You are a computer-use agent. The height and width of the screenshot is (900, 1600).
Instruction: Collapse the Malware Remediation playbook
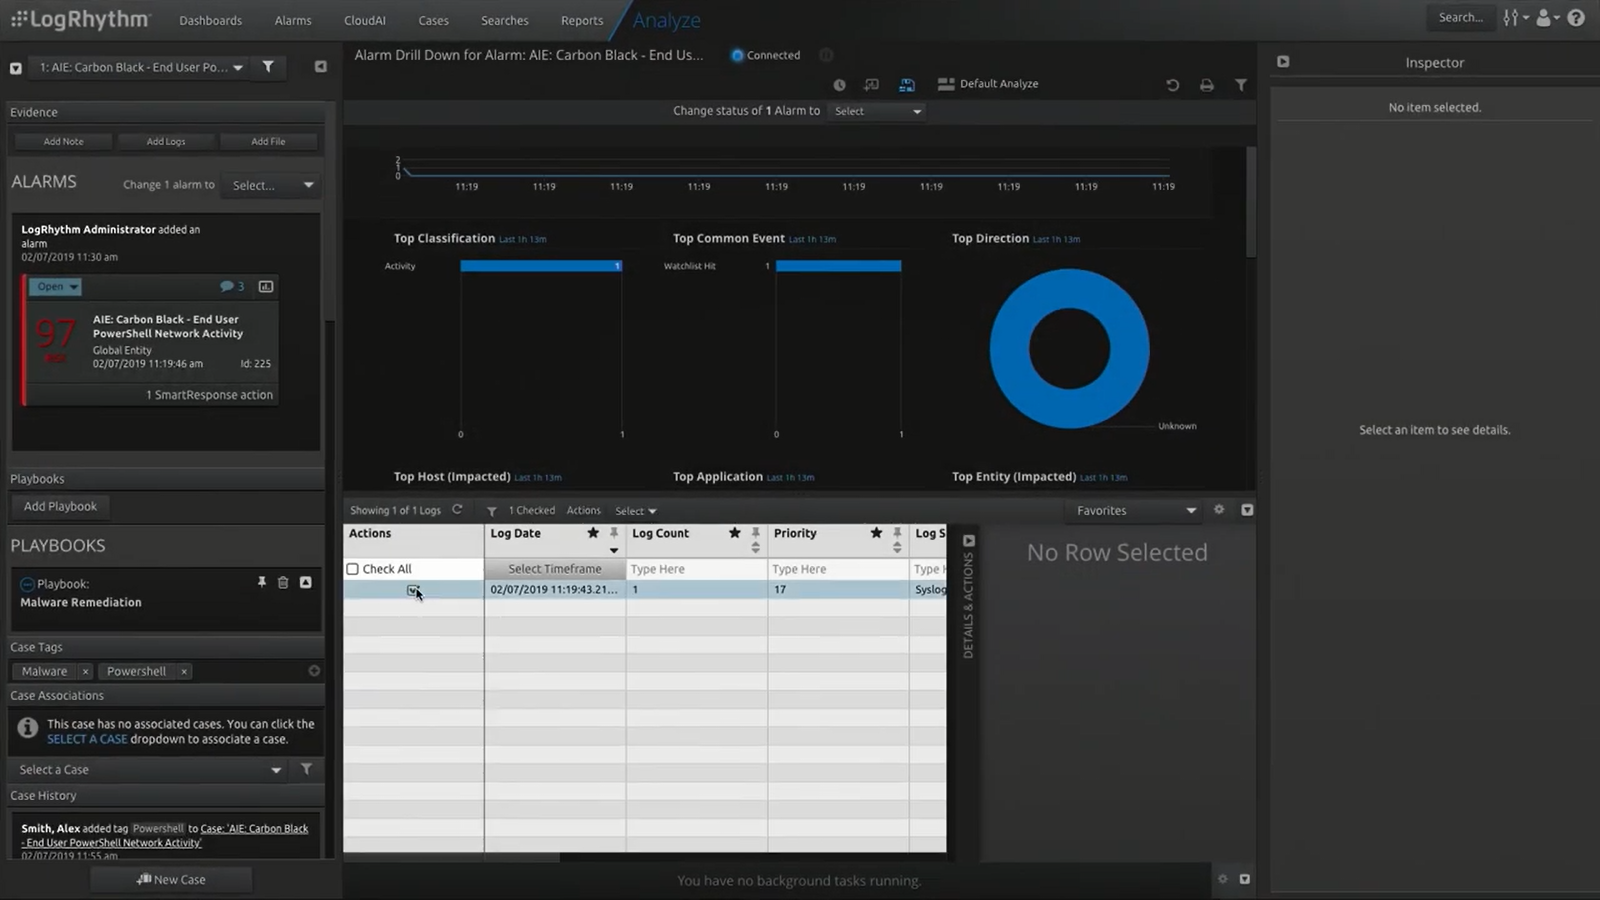click(x=27, y=584)
